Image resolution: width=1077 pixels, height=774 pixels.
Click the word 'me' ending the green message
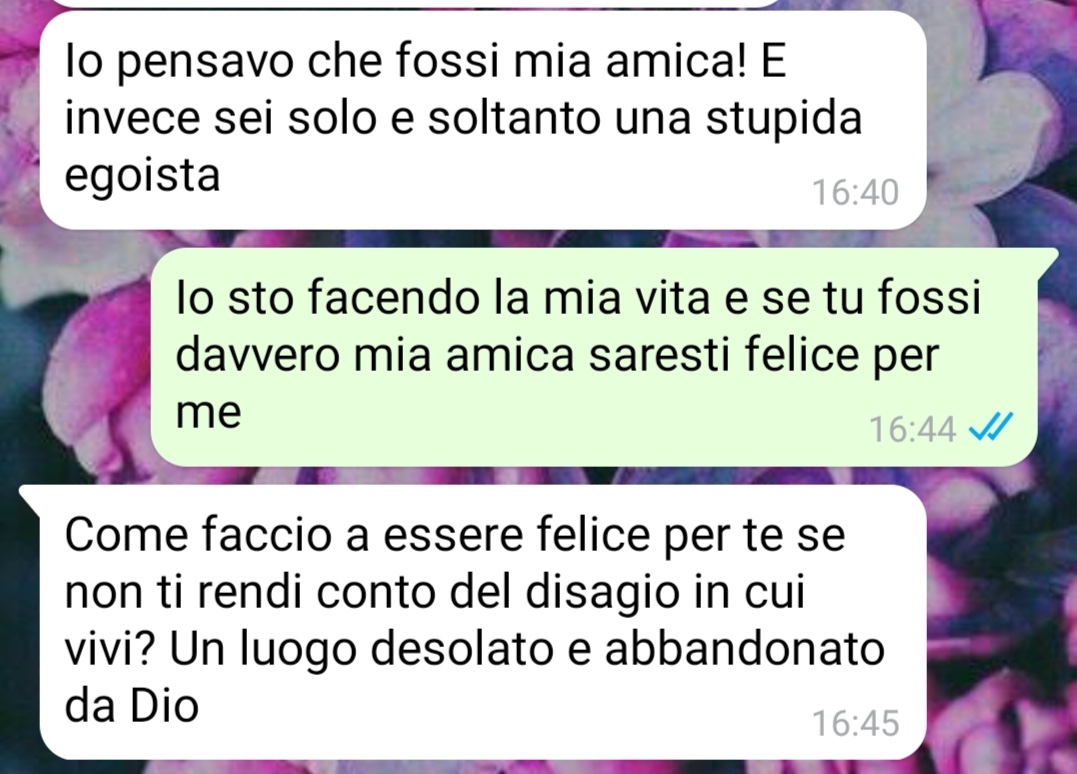(209, 414)
